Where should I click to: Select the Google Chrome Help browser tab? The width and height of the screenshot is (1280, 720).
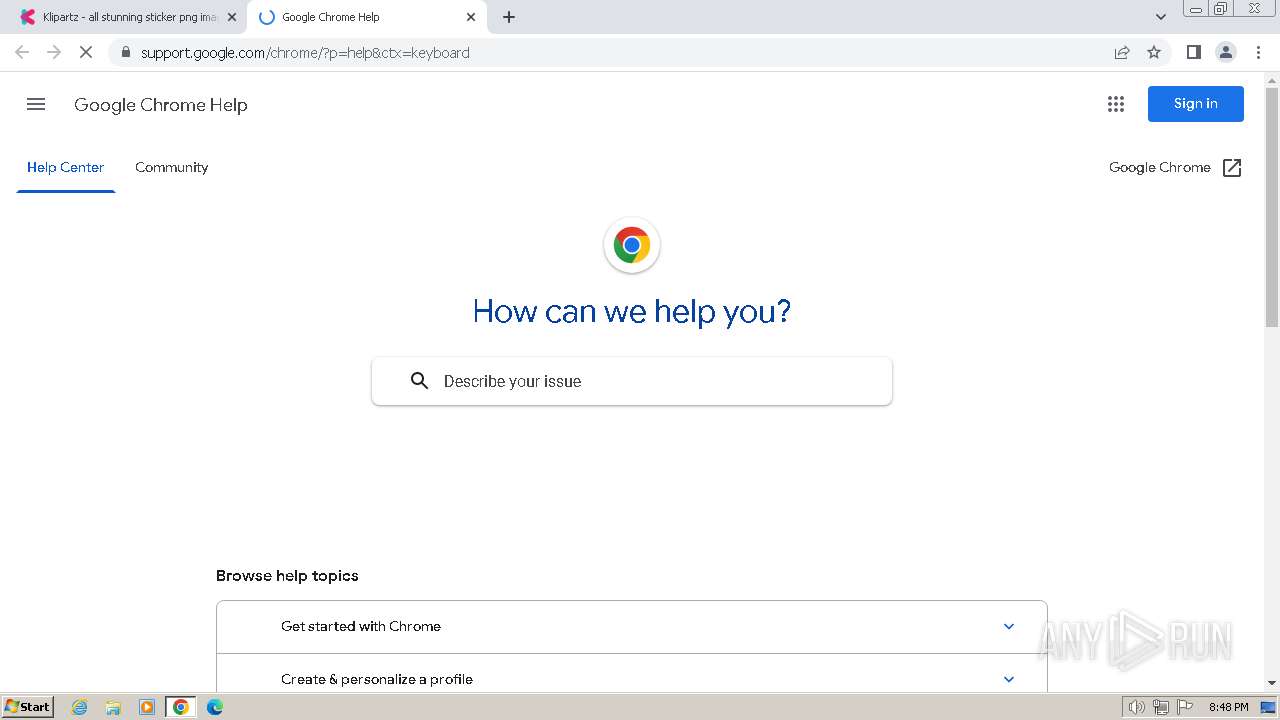pyautogui.click(x=366, y=17)
